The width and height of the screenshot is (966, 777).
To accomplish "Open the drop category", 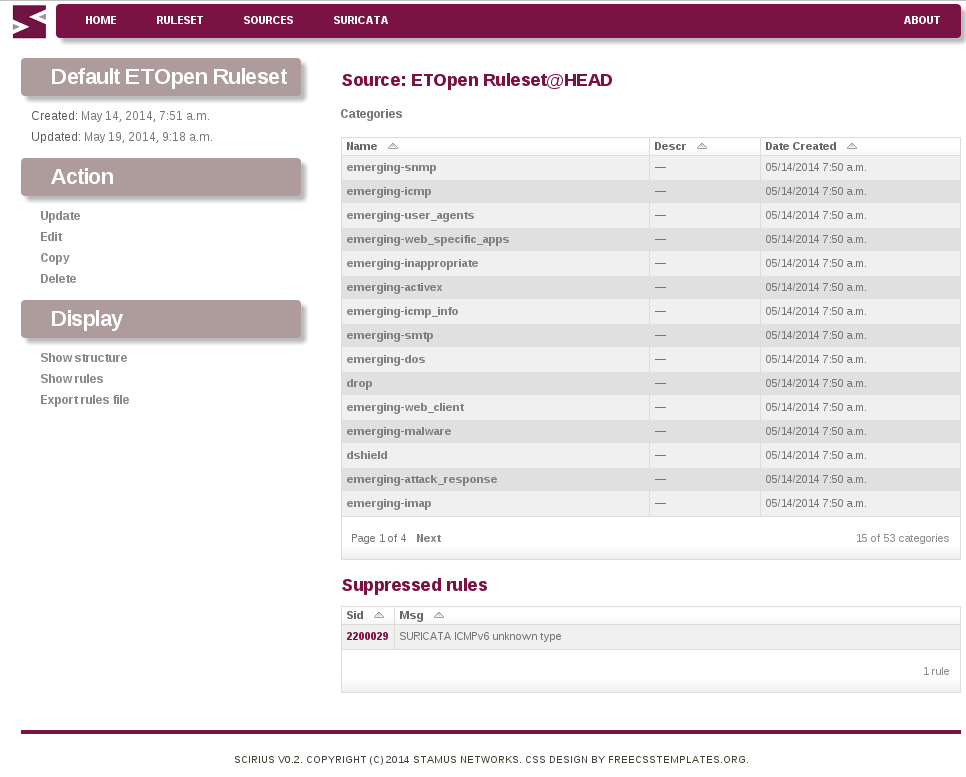I will (359, 383).
